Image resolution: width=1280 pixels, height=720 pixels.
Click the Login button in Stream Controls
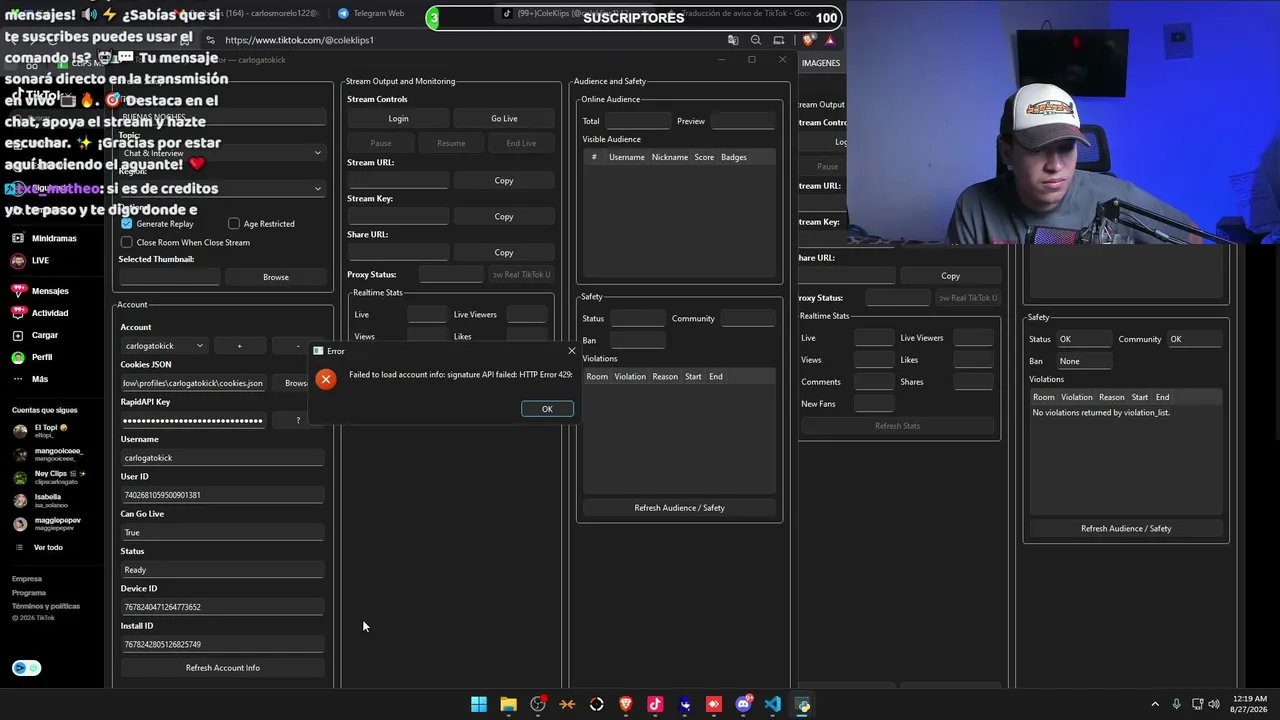click(398, 119)
